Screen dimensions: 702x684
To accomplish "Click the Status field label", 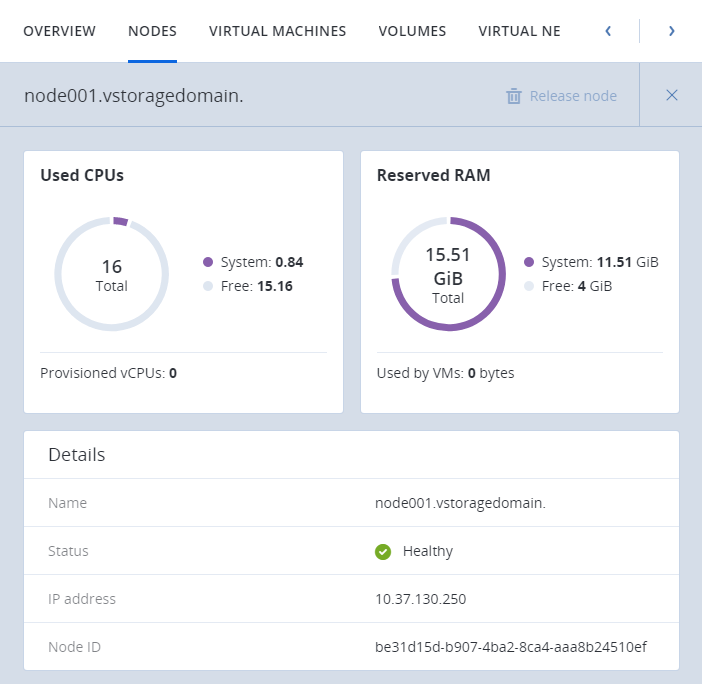I will 68,551.
